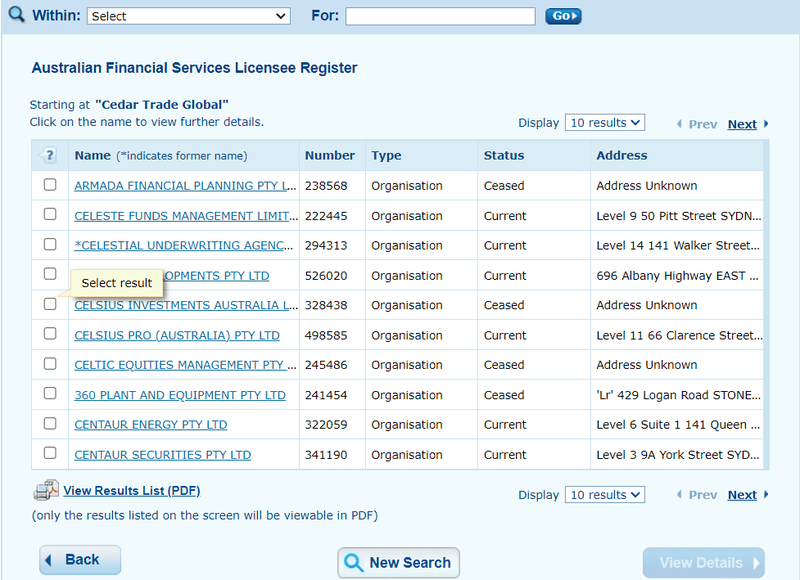Click address Level 6 Suite 1 141 Queen
Screen dimensions: 800x580
[x=678, y=424]
